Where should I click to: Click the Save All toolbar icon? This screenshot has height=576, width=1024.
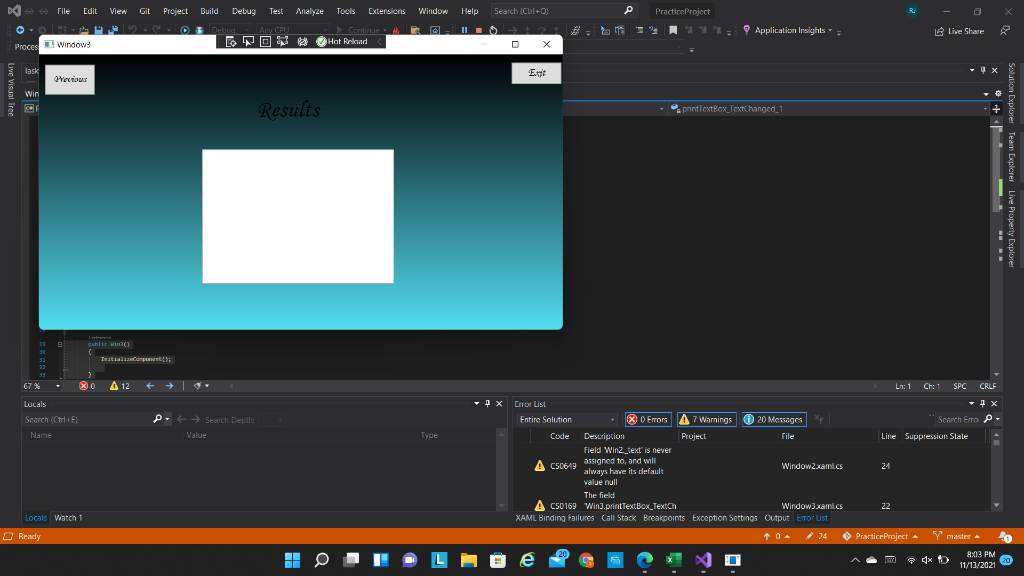[113, 30]
